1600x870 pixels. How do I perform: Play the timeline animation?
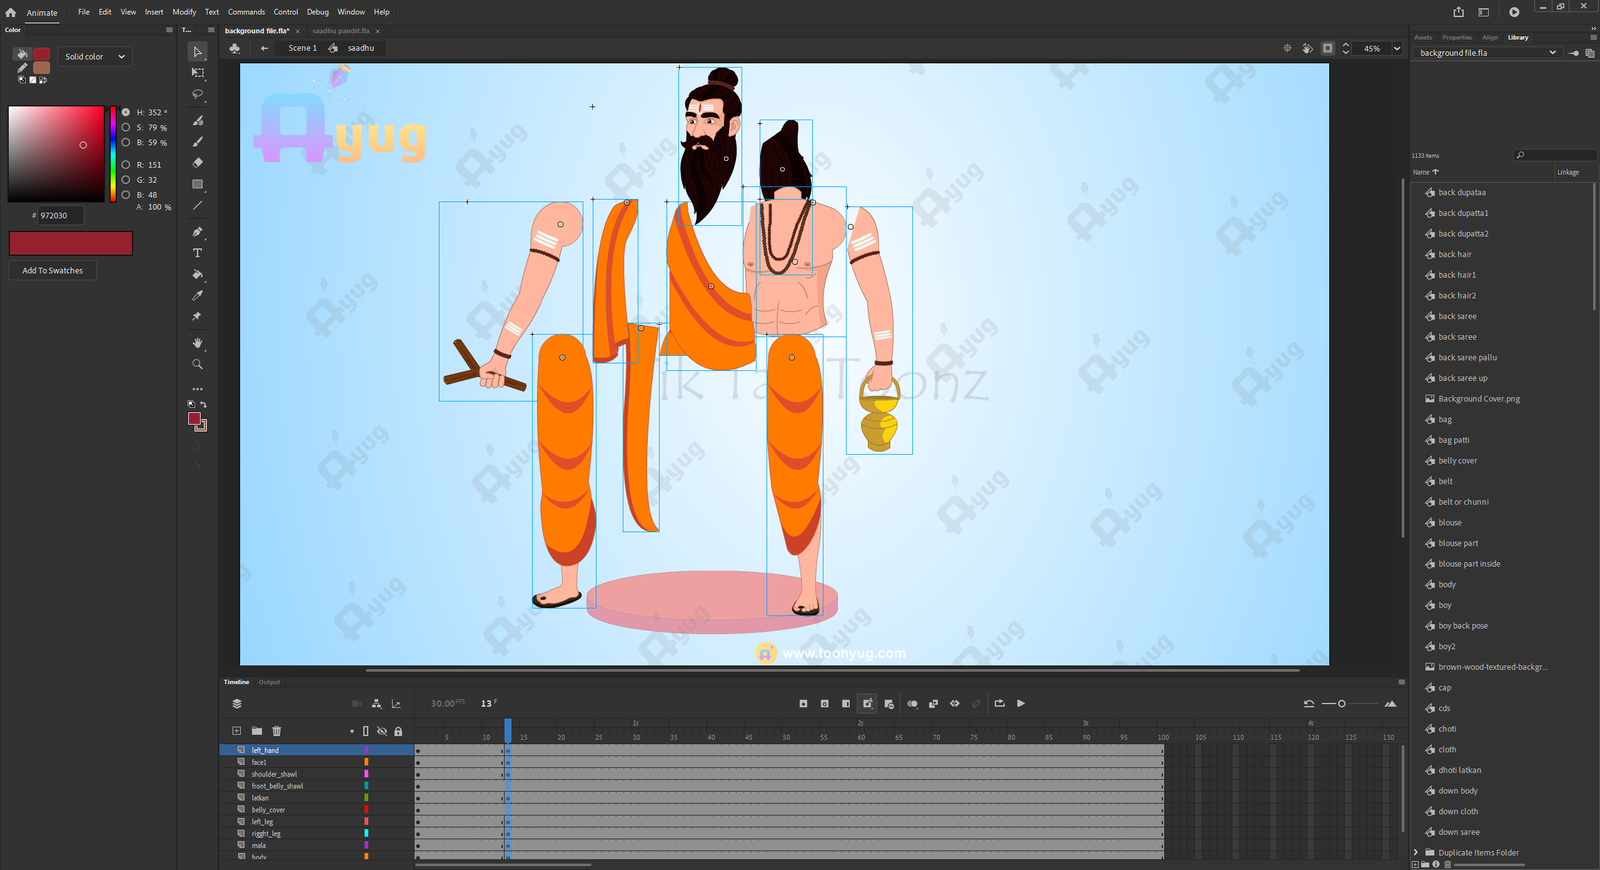[x=1021, y=704]
